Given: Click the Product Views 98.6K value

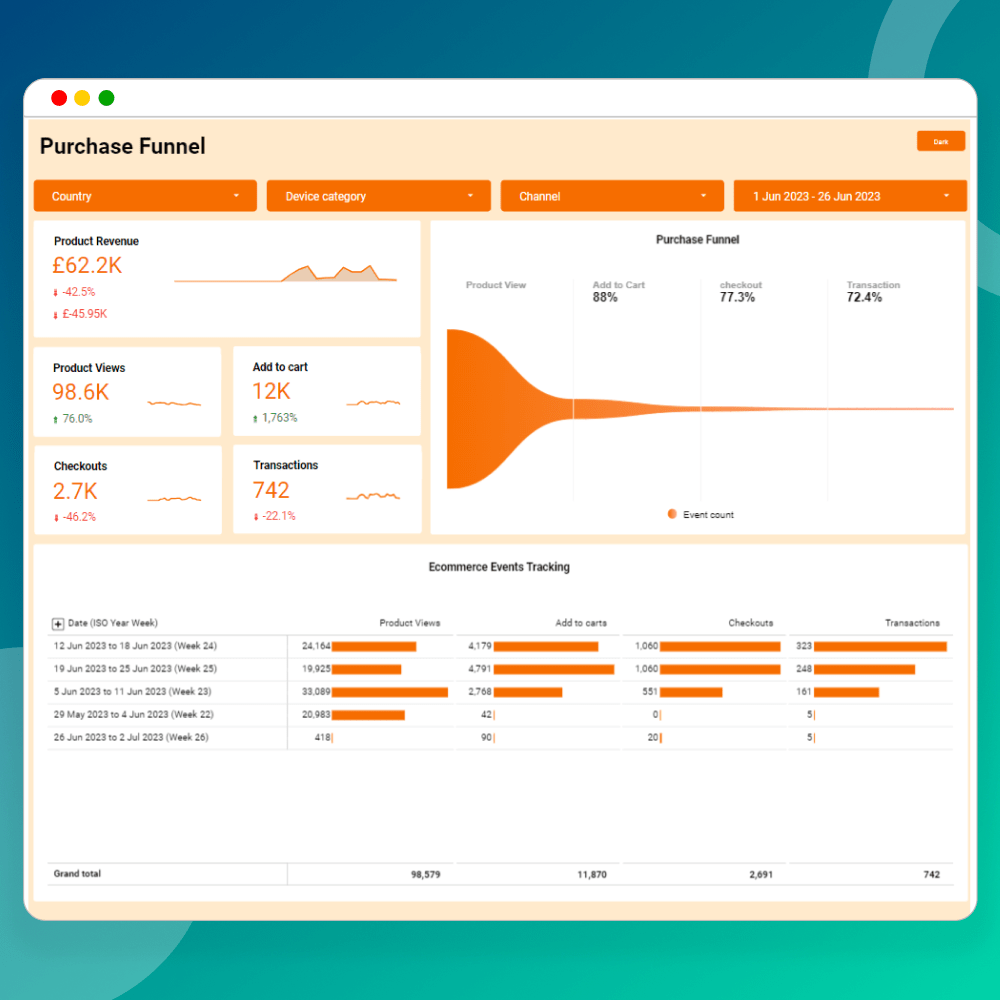Looking at the screenshot, I should click(80, 392).
